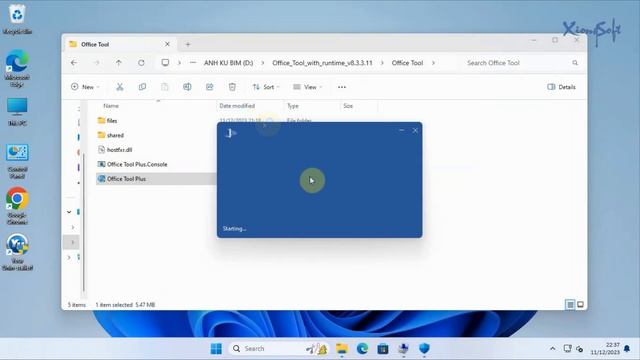Select Office Tool Plus application file
This screenshot has height=360, width=640.
(126, 179)
